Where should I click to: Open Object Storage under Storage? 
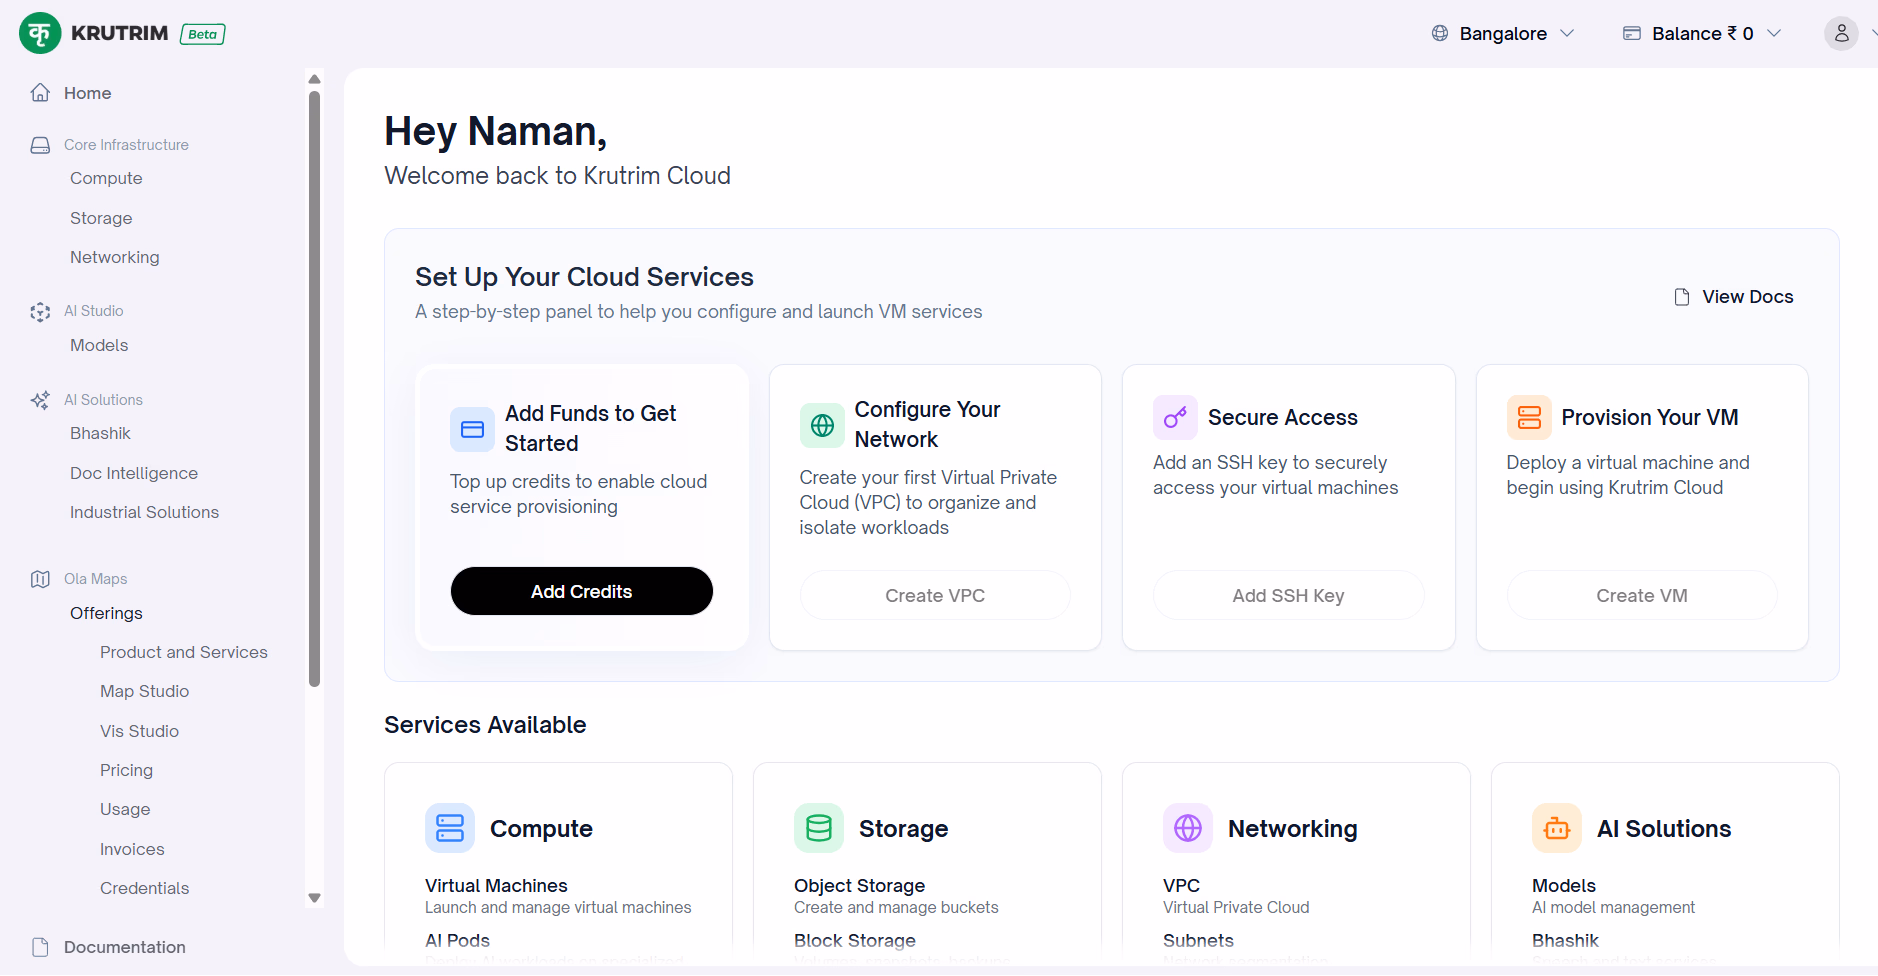pyautogui.click(x=859, y=886)
